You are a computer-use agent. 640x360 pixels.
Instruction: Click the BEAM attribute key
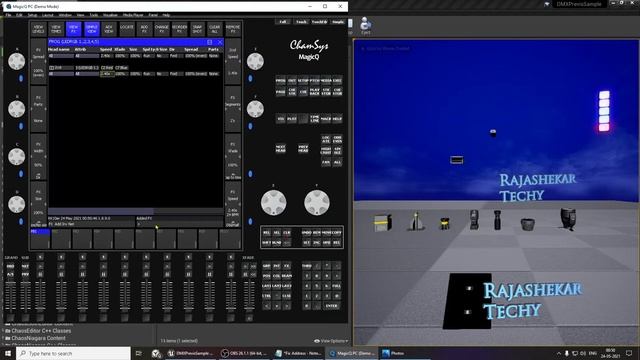pos(287,276)
